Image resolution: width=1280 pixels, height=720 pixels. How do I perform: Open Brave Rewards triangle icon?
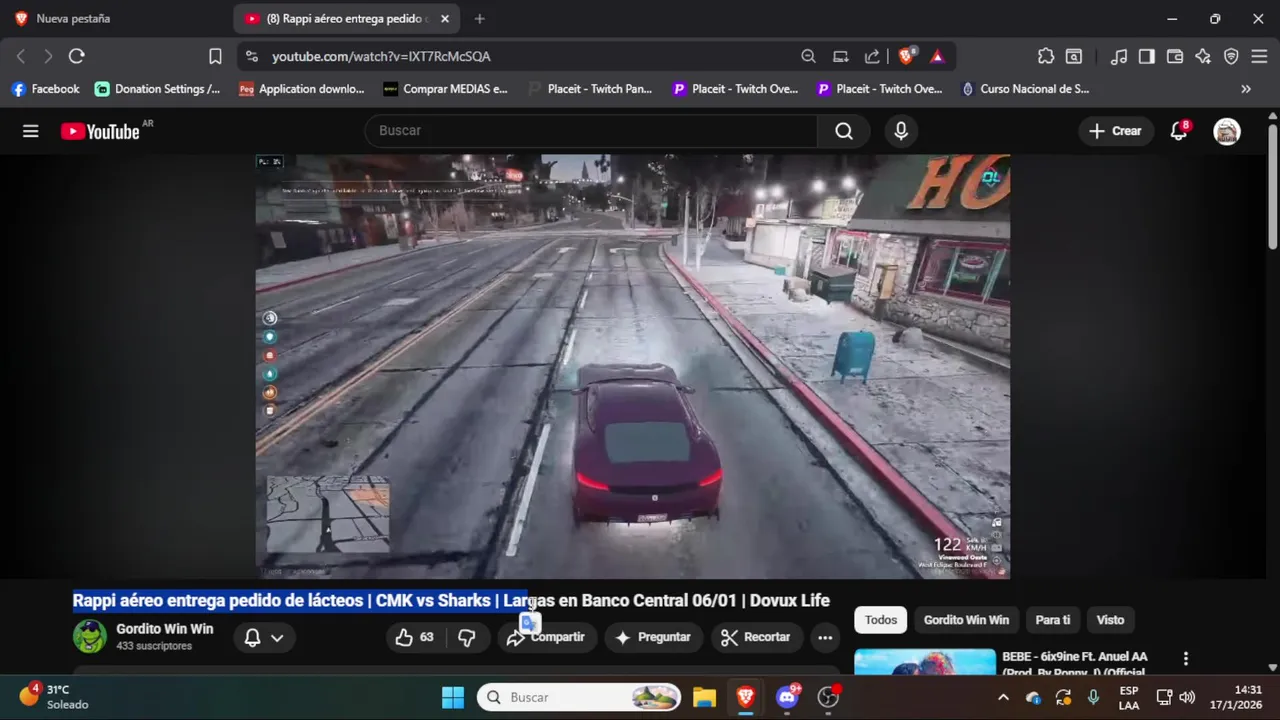click(x=937, y=57)
